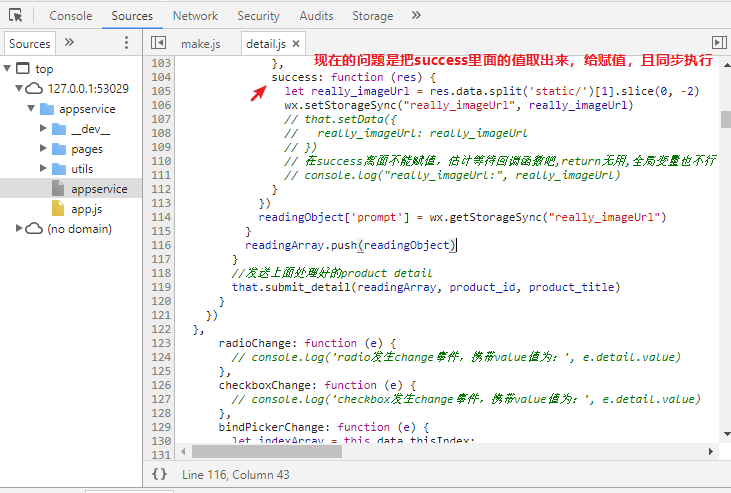Screen dimensions: 731x493
Task: Click line number 123 in gutter
Action: click(x=161, y=343)
